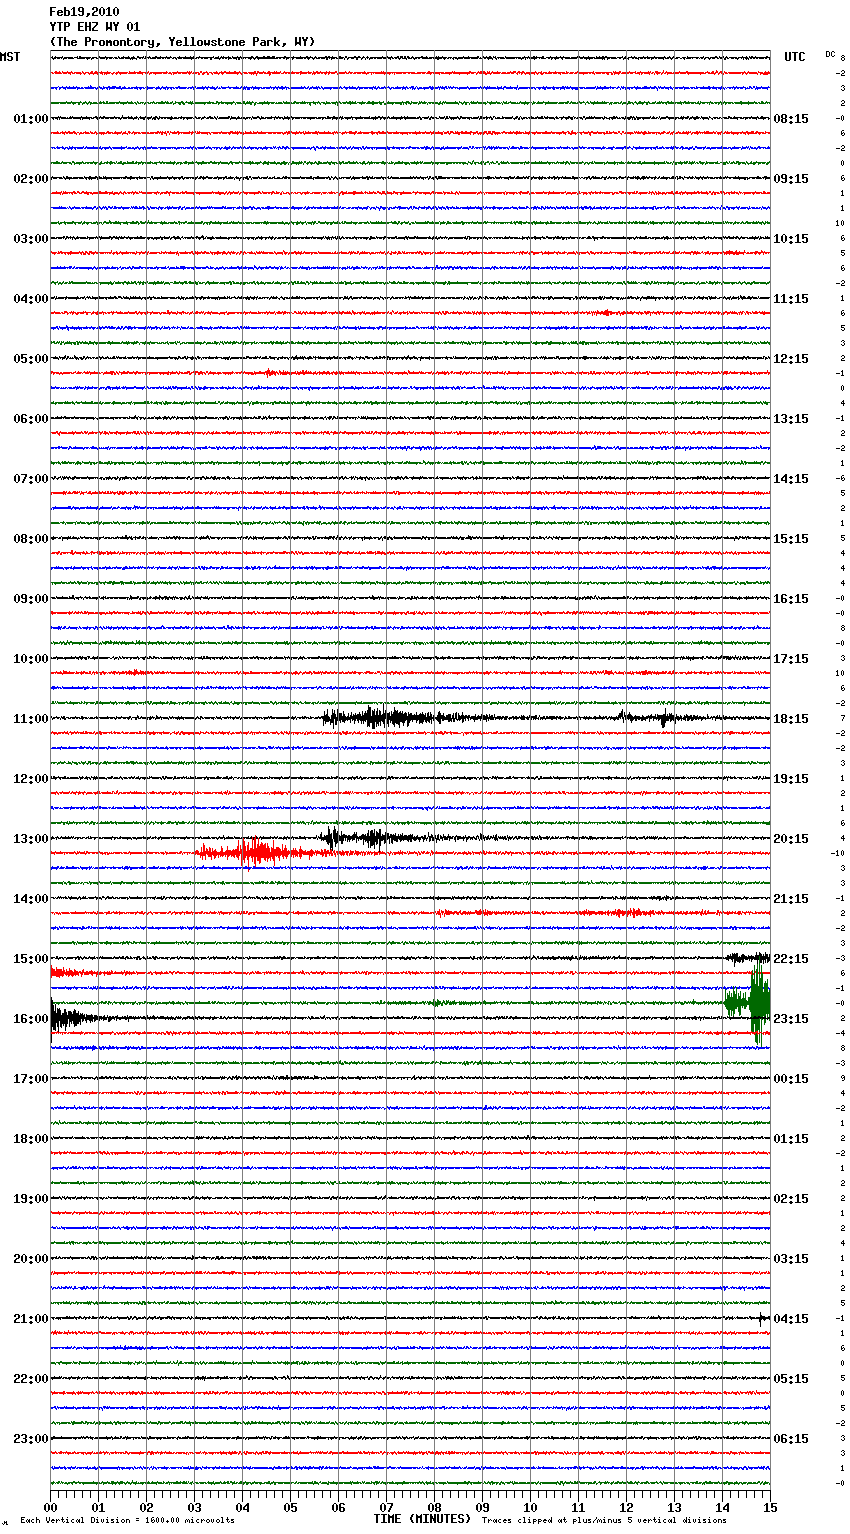Select the 18:15 UTC time label
850x1534 pixels.
(791, 719)
